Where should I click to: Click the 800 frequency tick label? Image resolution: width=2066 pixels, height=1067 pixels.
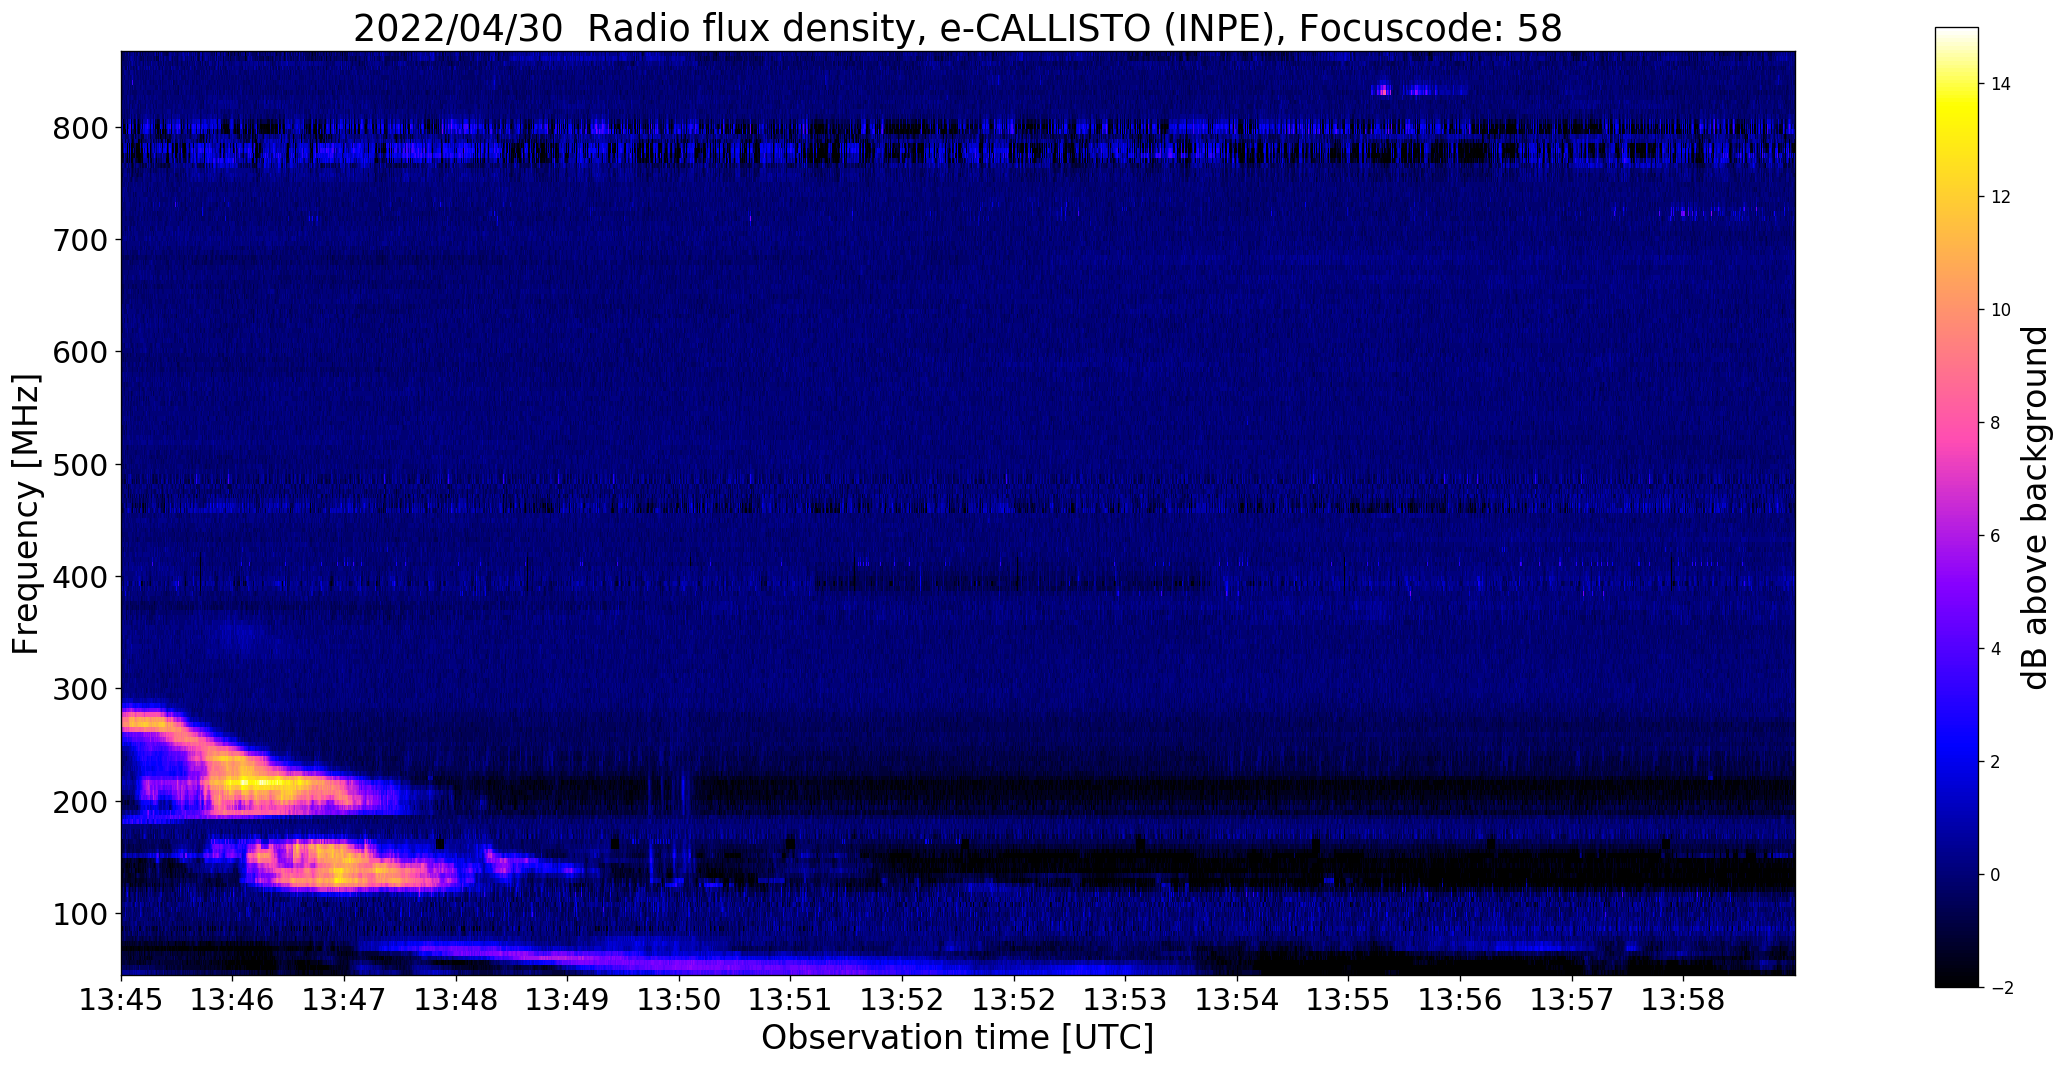(x=79, y=128)
